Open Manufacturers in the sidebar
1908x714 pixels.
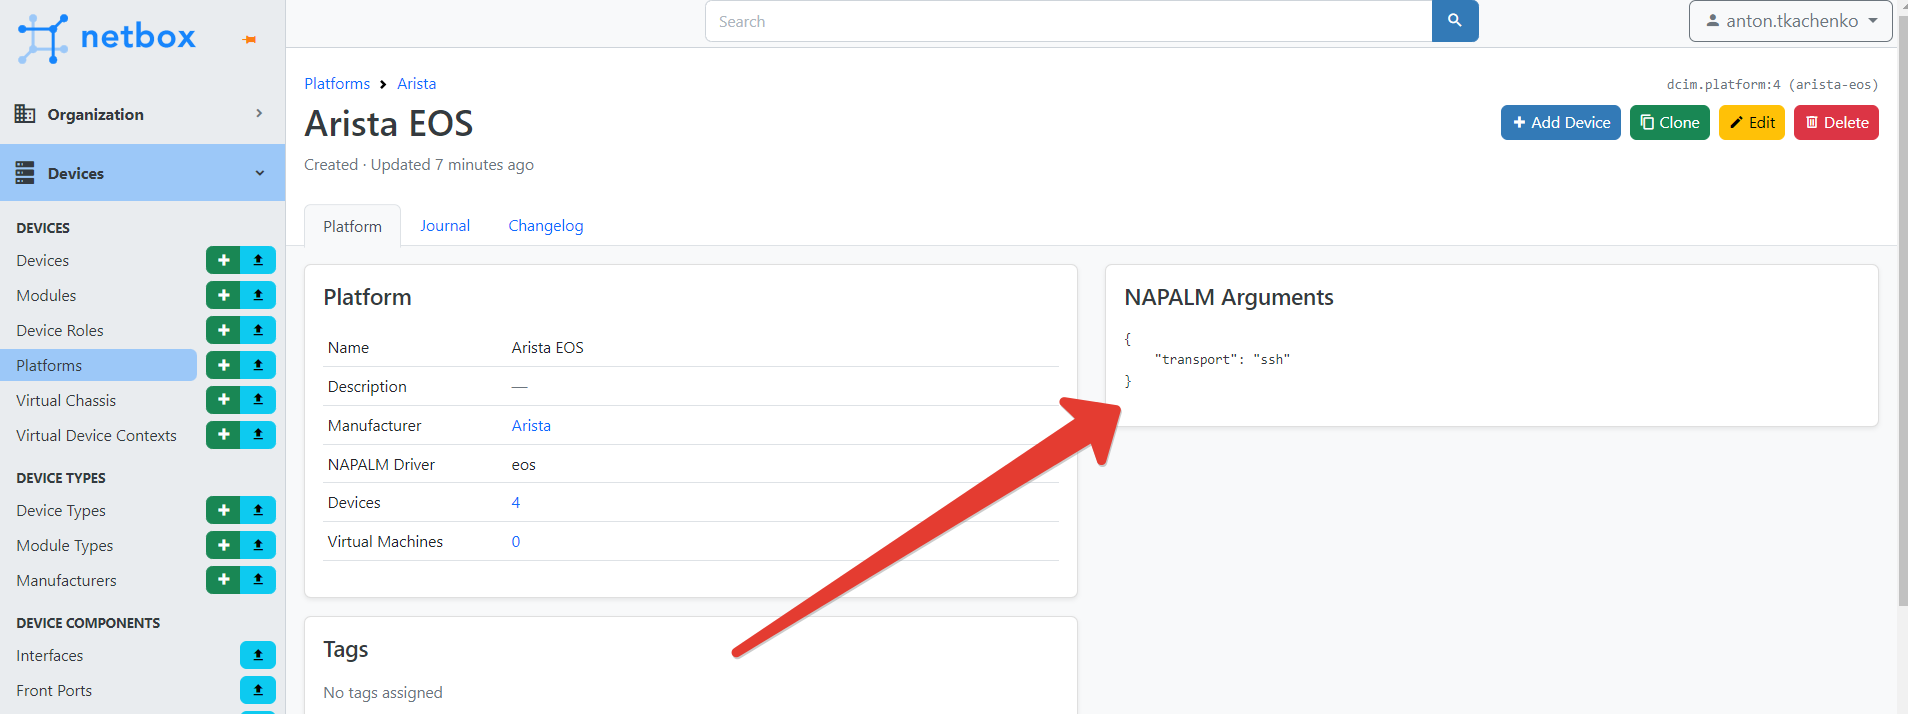coord(66,580)
